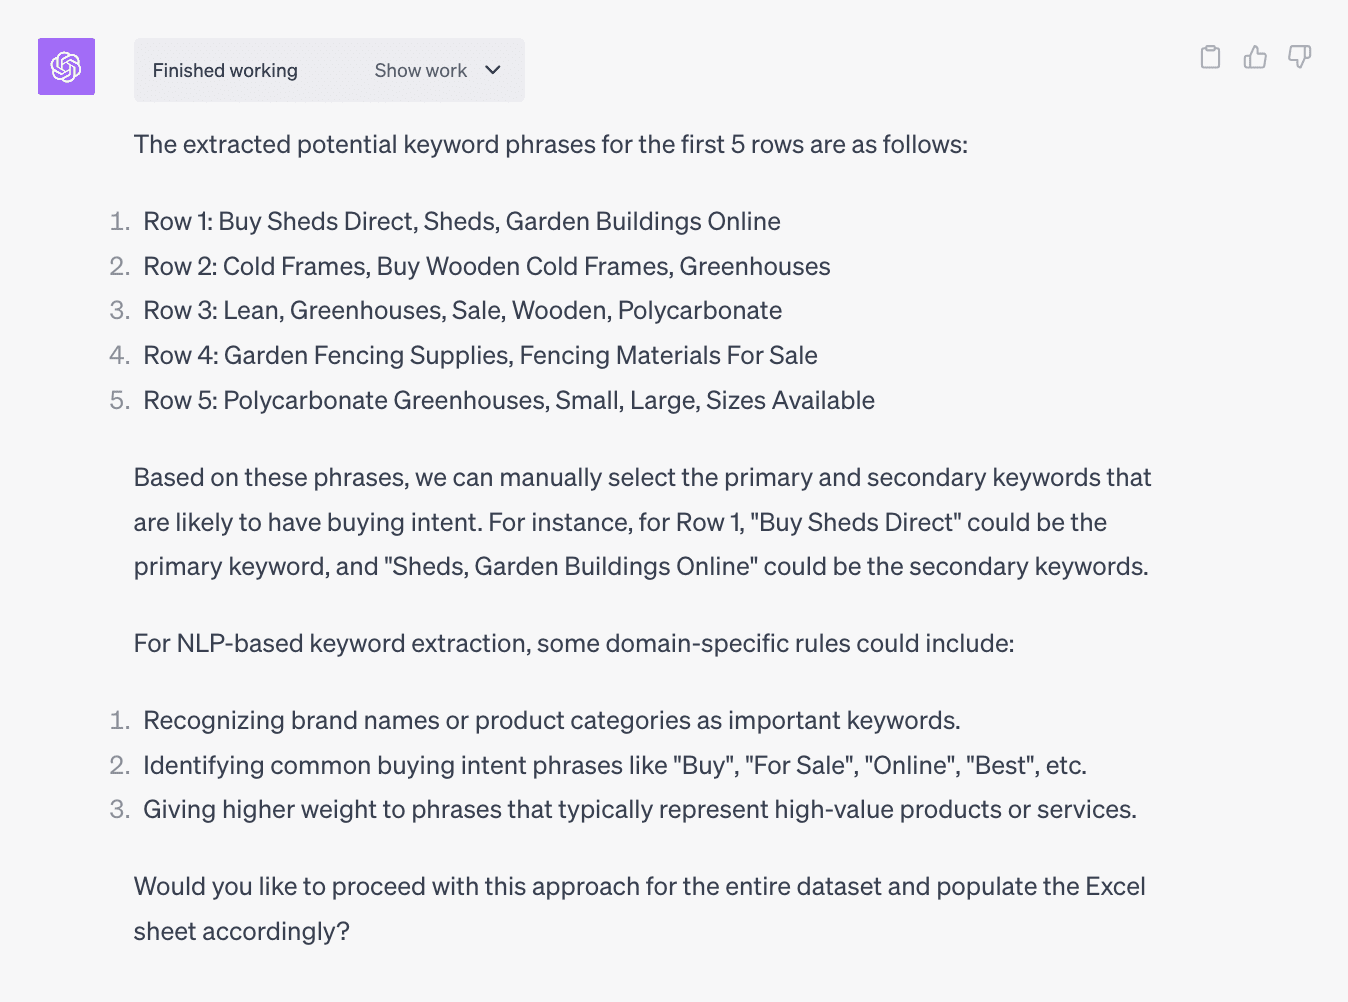Image resolution: width=1348 pixels, height=1002 pixels.
Task: Click the "Would you like to proceed" question
Action: point(639,887)
